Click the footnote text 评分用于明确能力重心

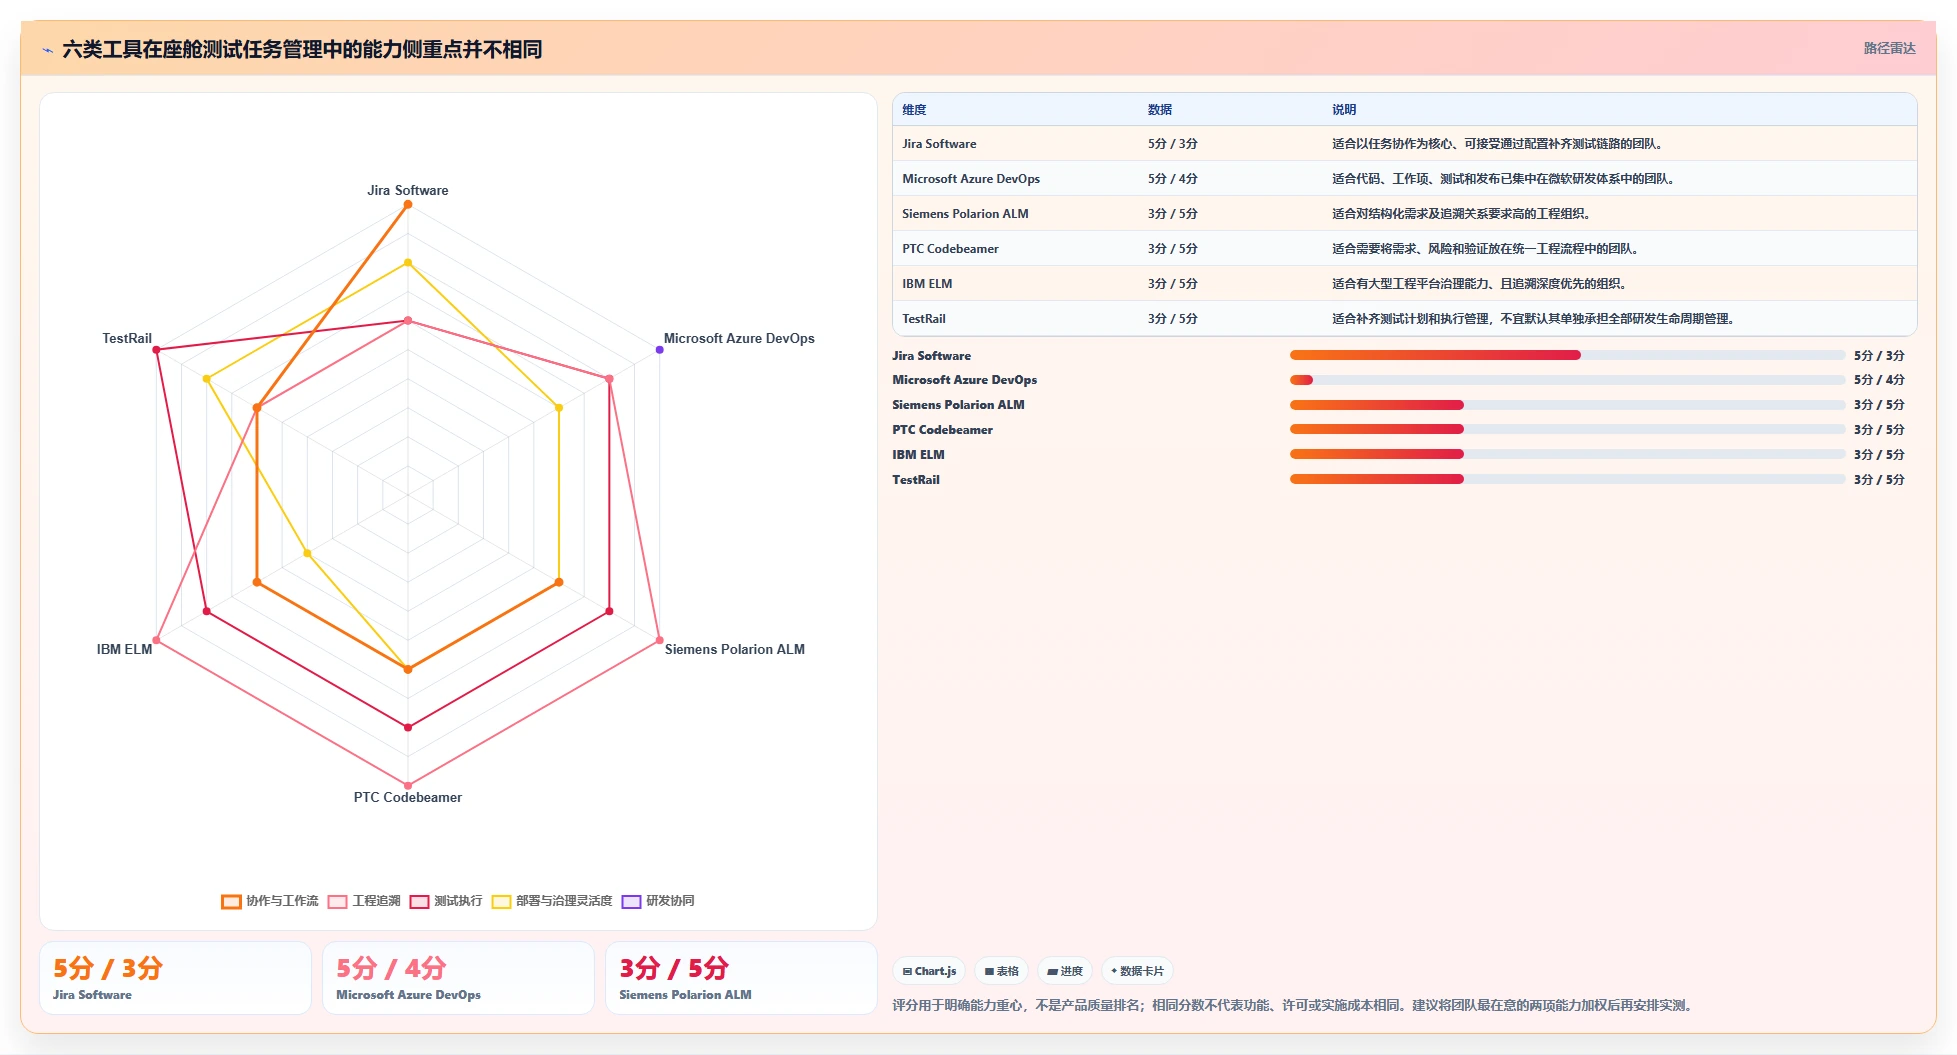1294,1005
